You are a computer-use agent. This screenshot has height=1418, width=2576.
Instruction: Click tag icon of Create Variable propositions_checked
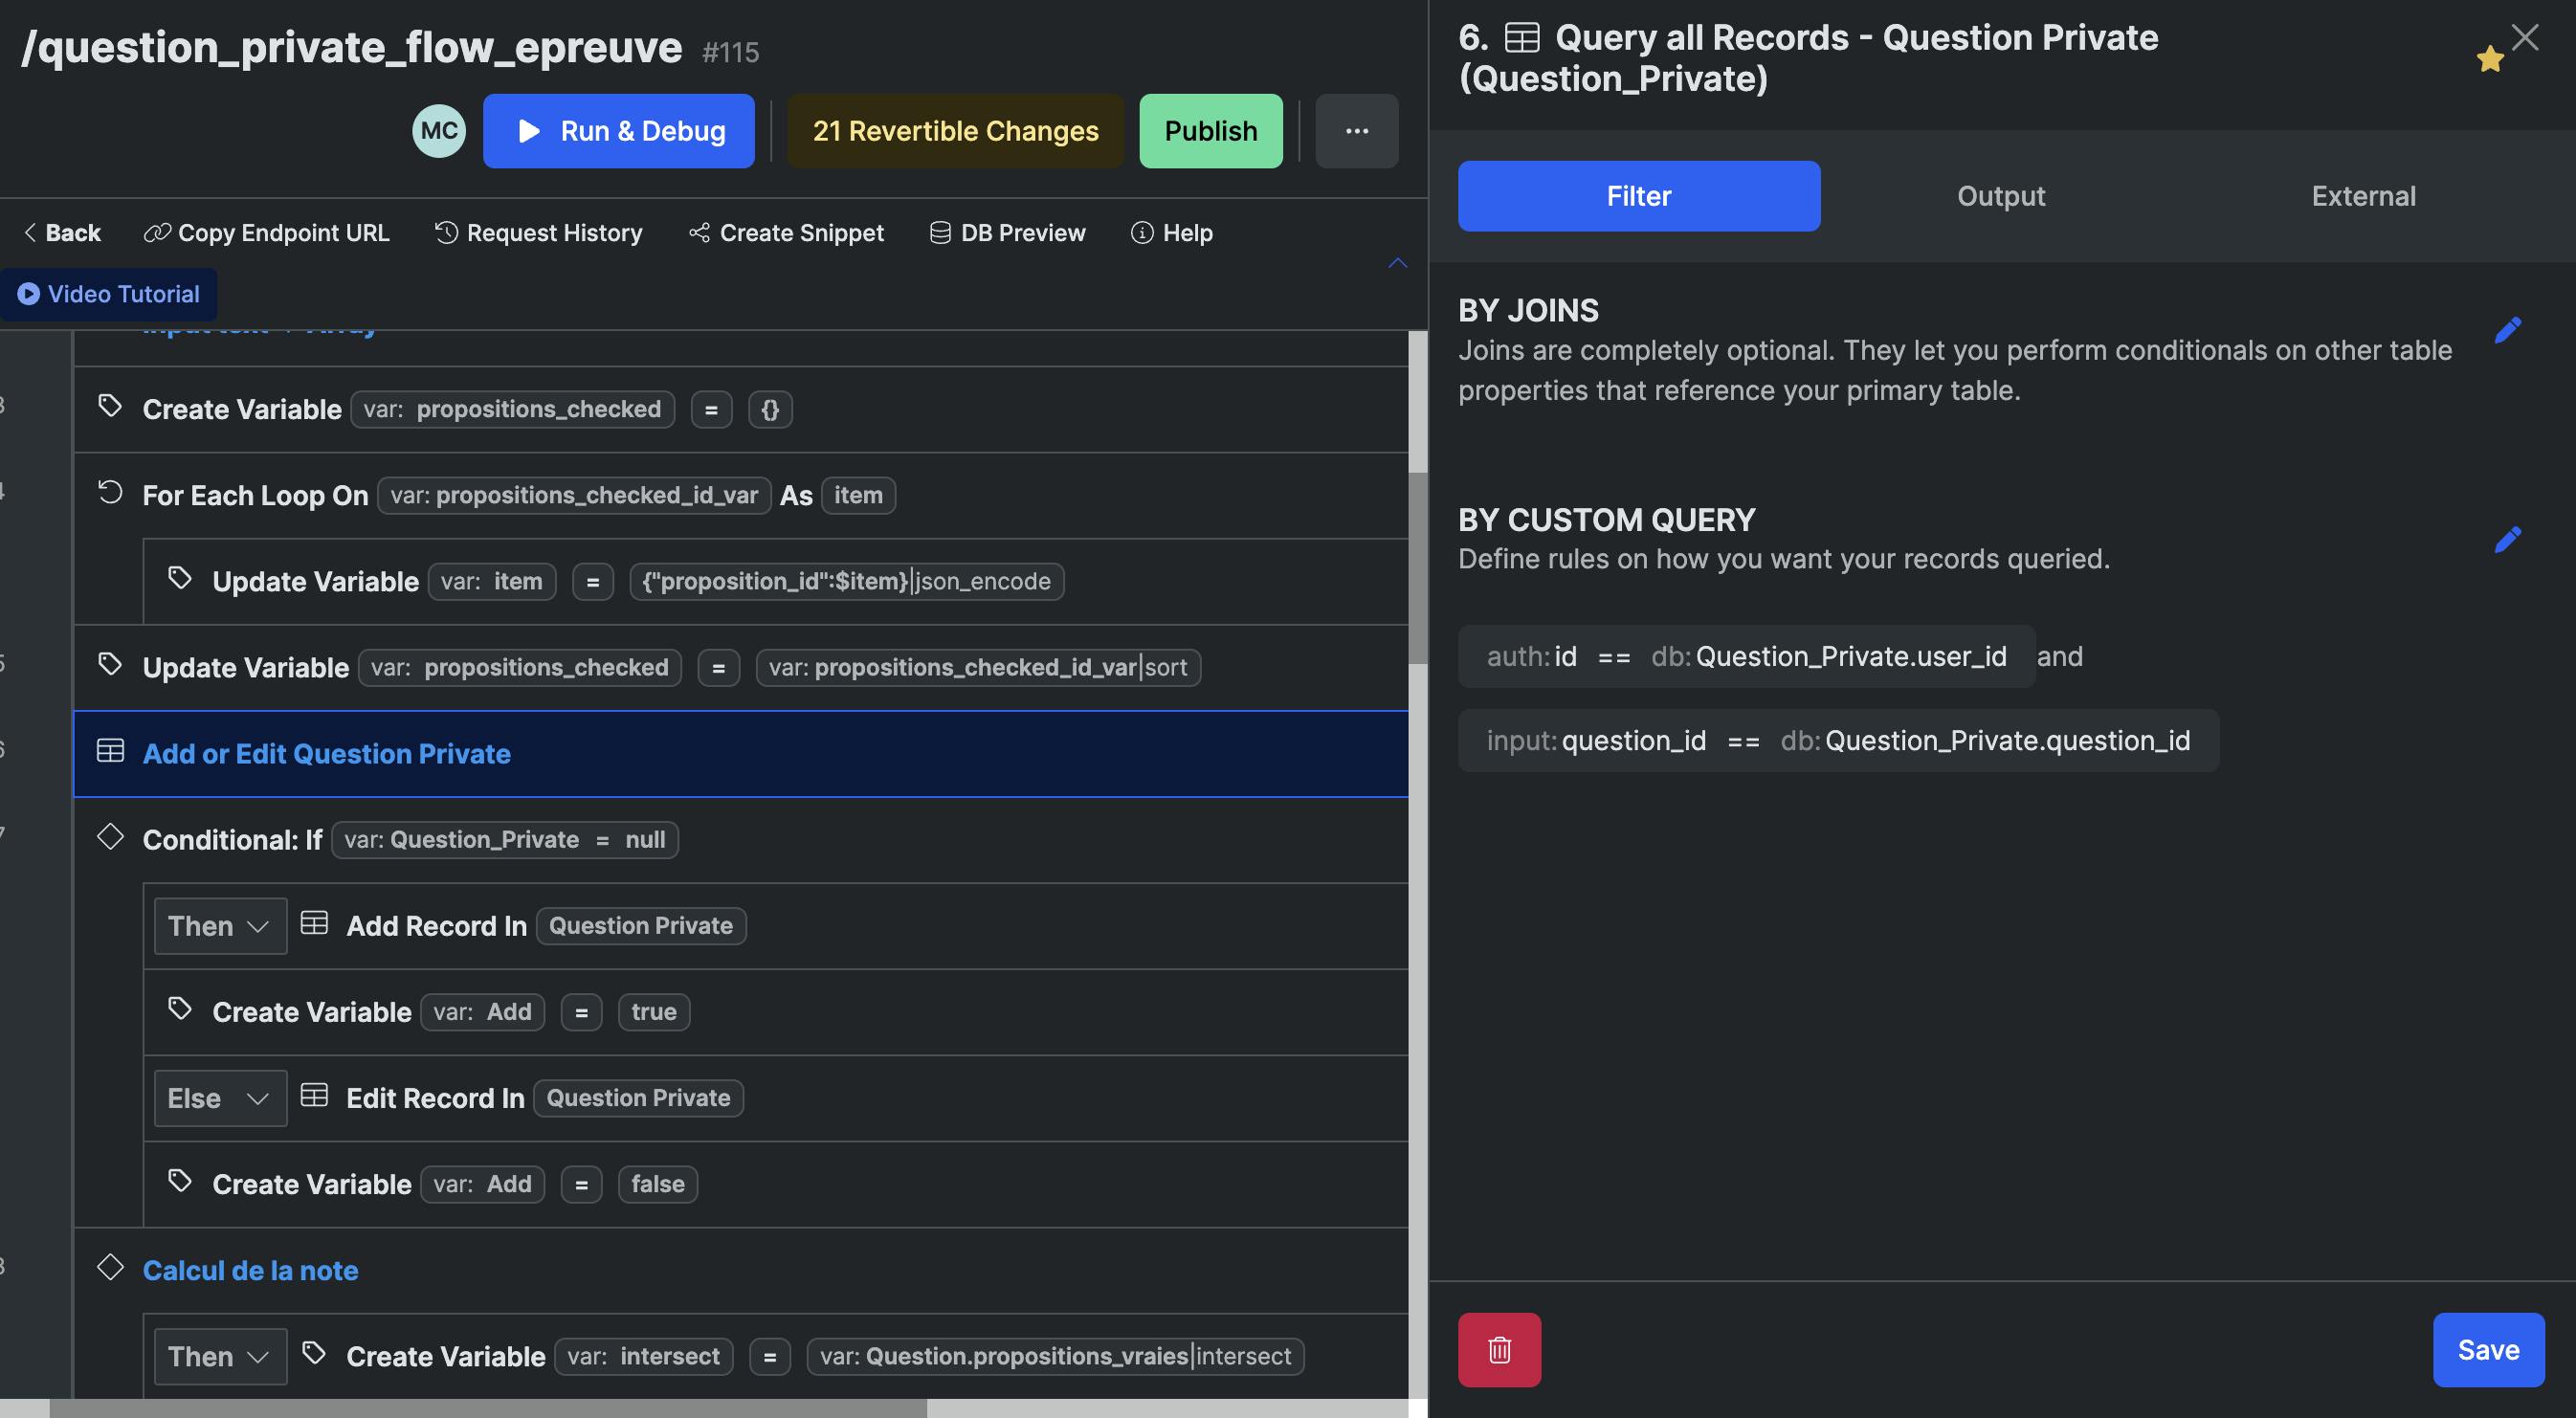[x=110, y=405]
